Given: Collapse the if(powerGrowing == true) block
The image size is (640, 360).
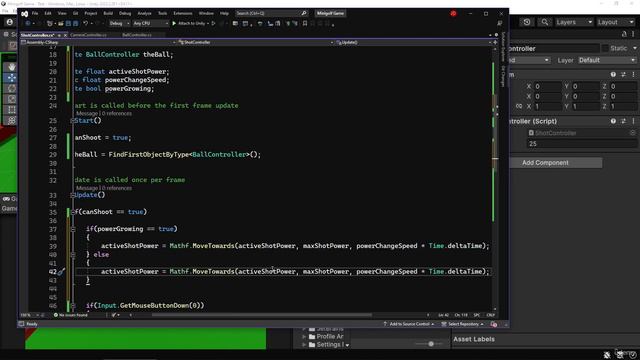Looking at the screenshot, I should click(x=73, y=229).
